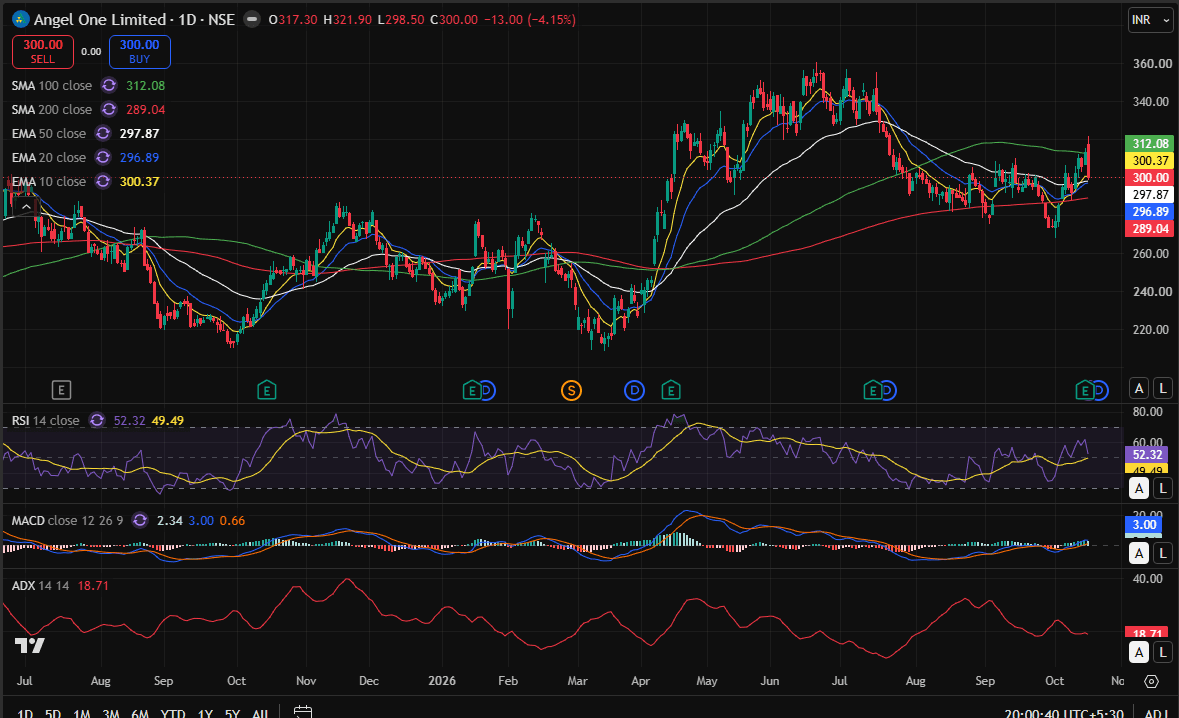Select the 3M date range

111,713
